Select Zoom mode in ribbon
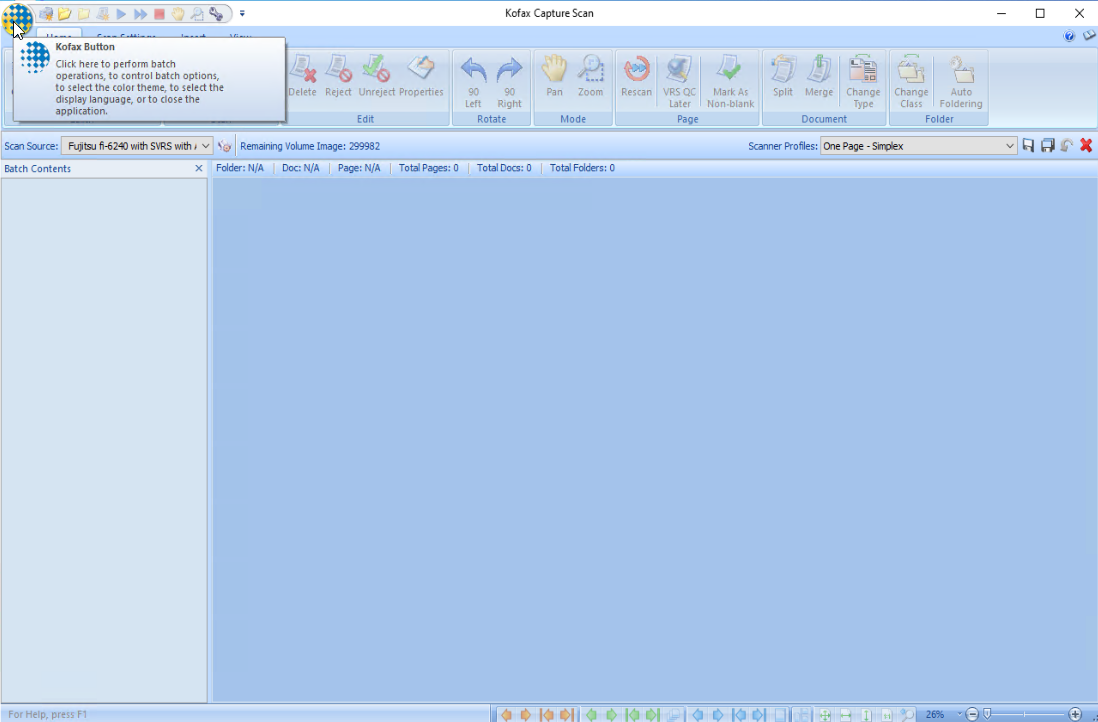This screenshot has width=1098, height=722. (590, 77)
